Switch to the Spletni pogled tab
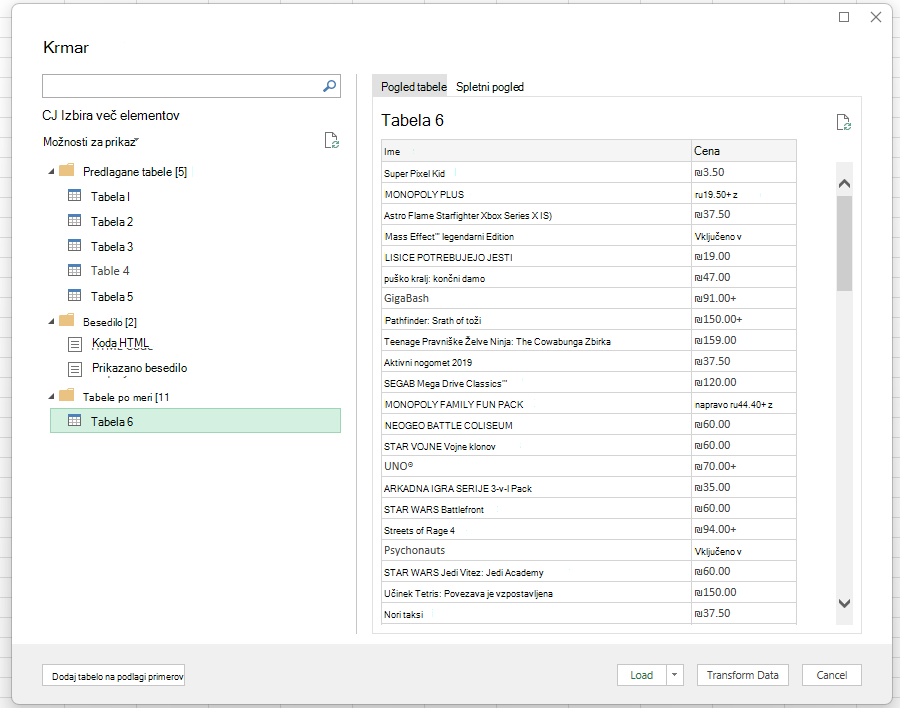The image size is (900, 708). pos(490,87)
